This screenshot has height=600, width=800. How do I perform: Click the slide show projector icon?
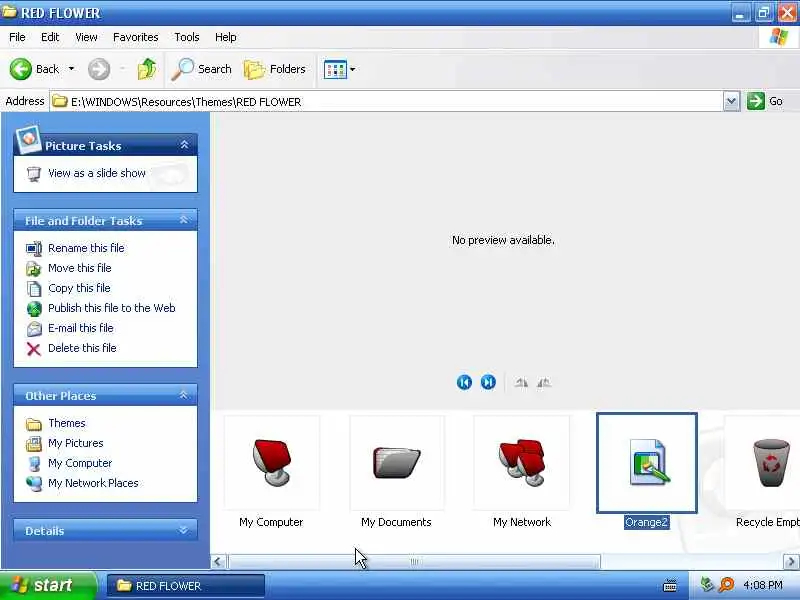(34, 174)
